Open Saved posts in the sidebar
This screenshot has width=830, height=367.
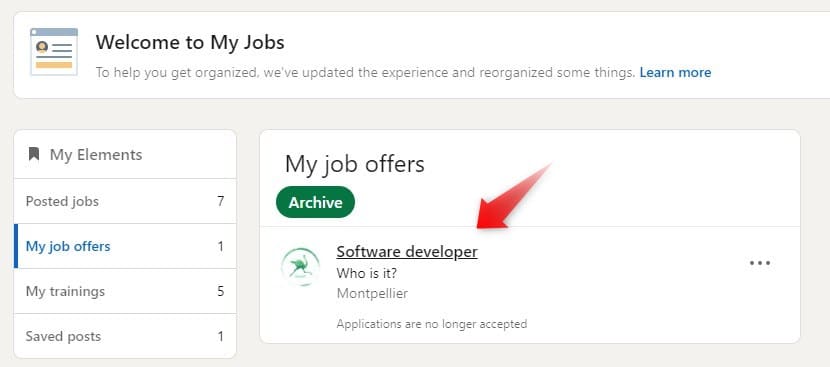click(x=125, y=336)
